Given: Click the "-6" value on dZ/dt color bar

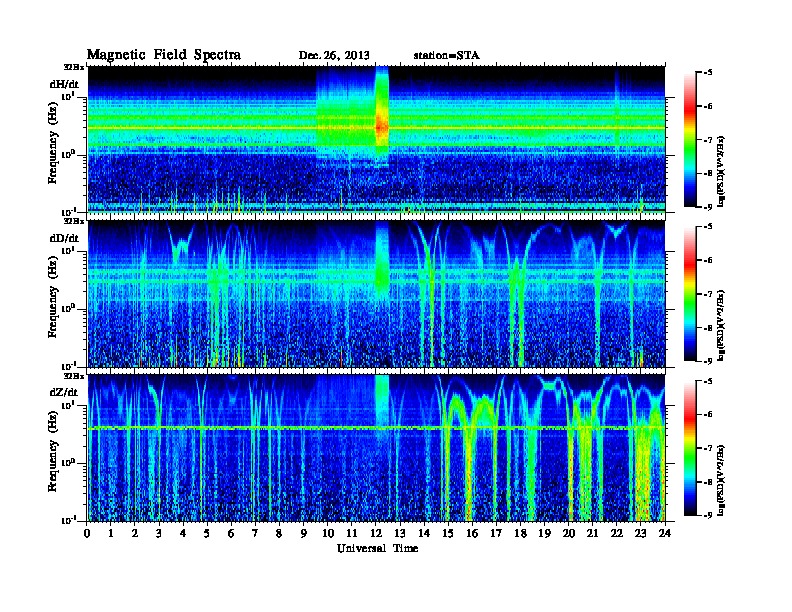Looking at the screenshot, I should pos(708,415).
